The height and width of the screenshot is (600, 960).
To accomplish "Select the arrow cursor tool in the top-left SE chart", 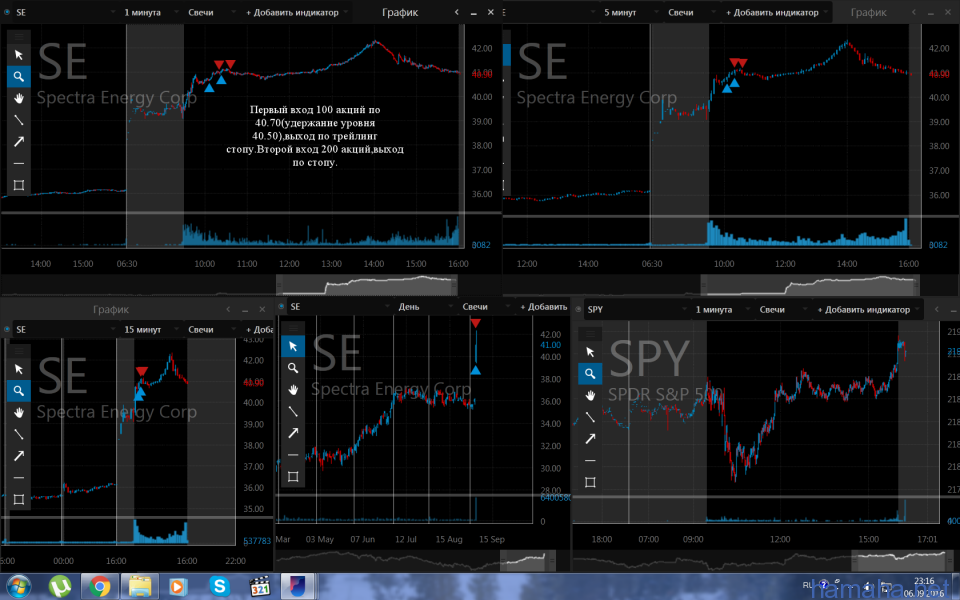I will 18,54.
